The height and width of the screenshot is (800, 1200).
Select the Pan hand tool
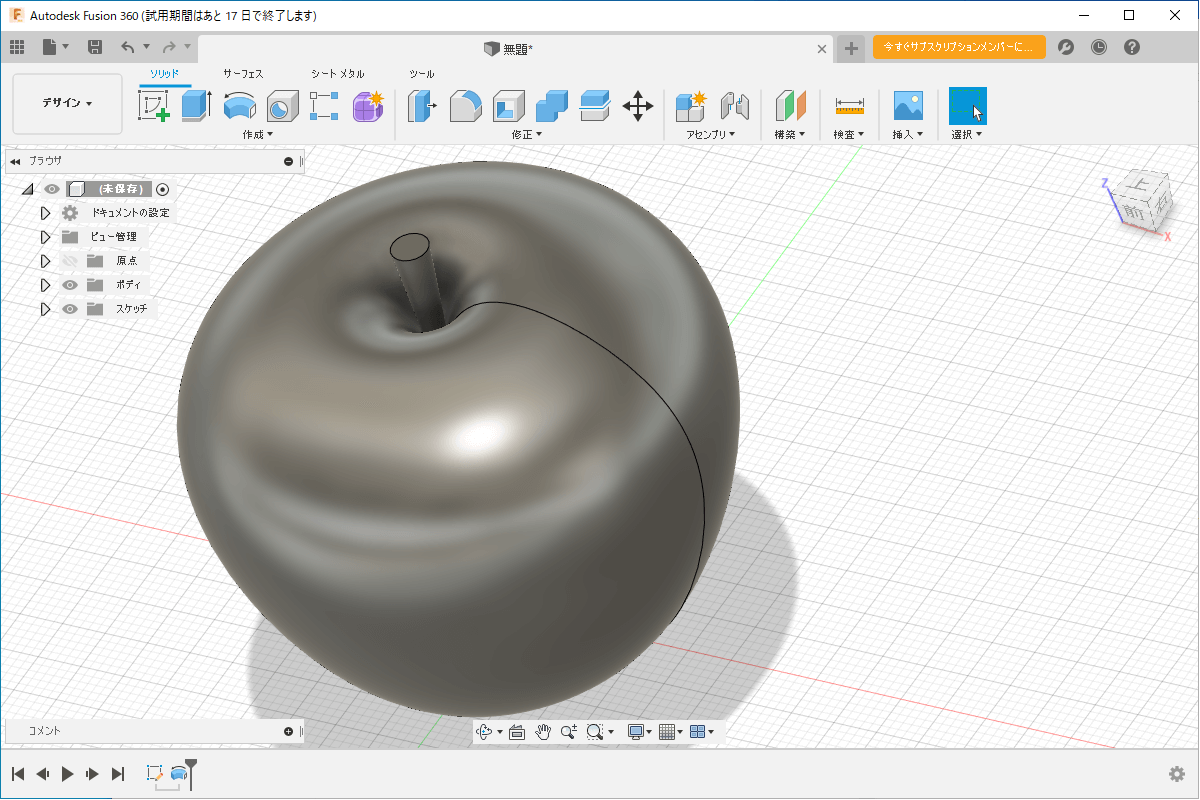(543, 732)
